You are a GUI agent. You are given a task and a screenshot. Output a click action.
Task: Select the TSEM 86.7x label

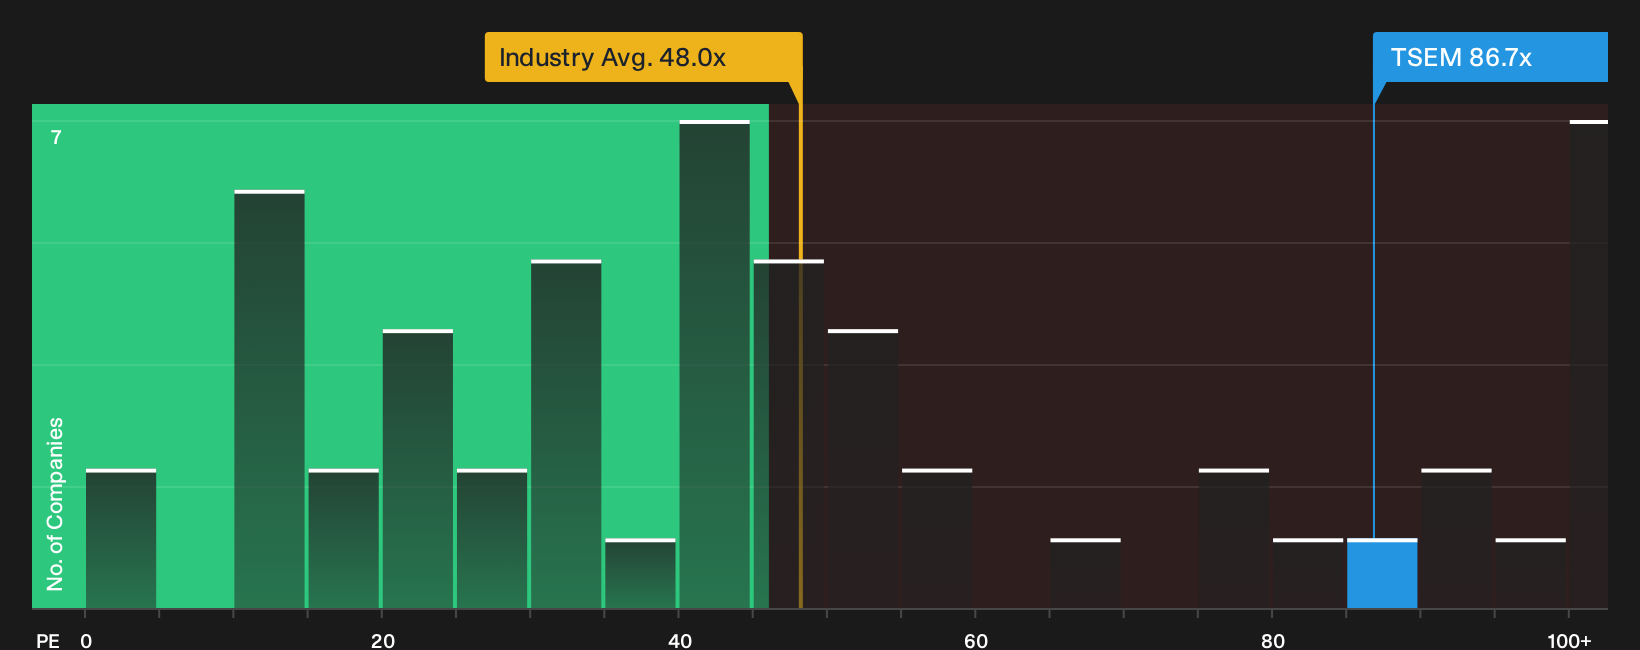pos(1490,57)
